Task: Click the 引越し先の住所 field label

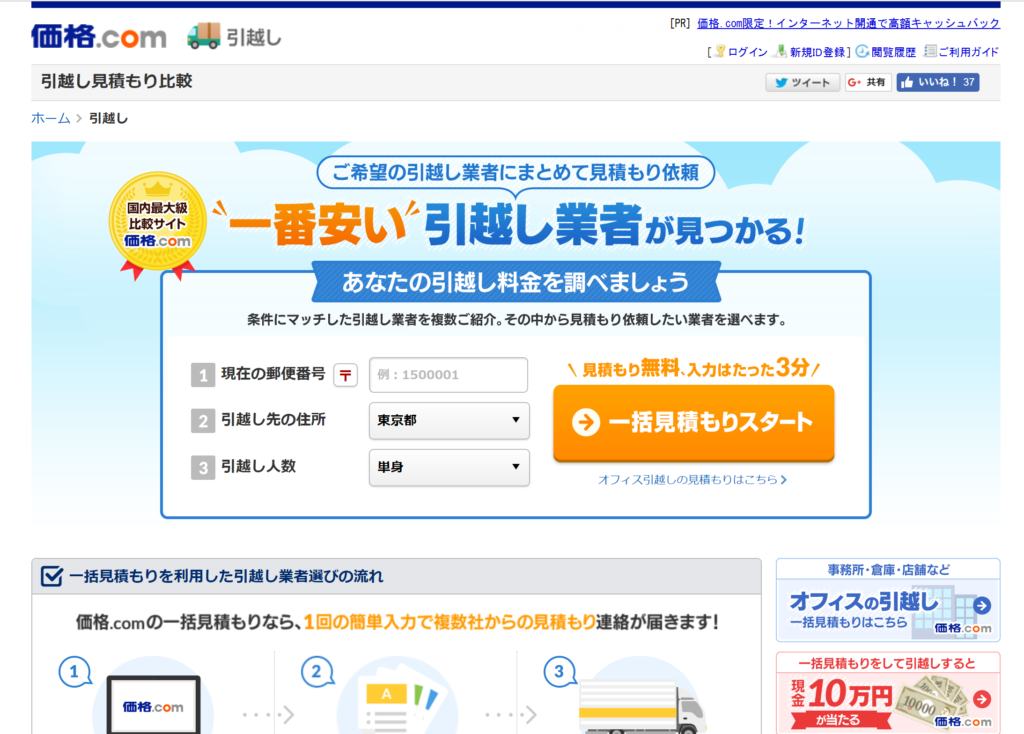Action: 273,419
